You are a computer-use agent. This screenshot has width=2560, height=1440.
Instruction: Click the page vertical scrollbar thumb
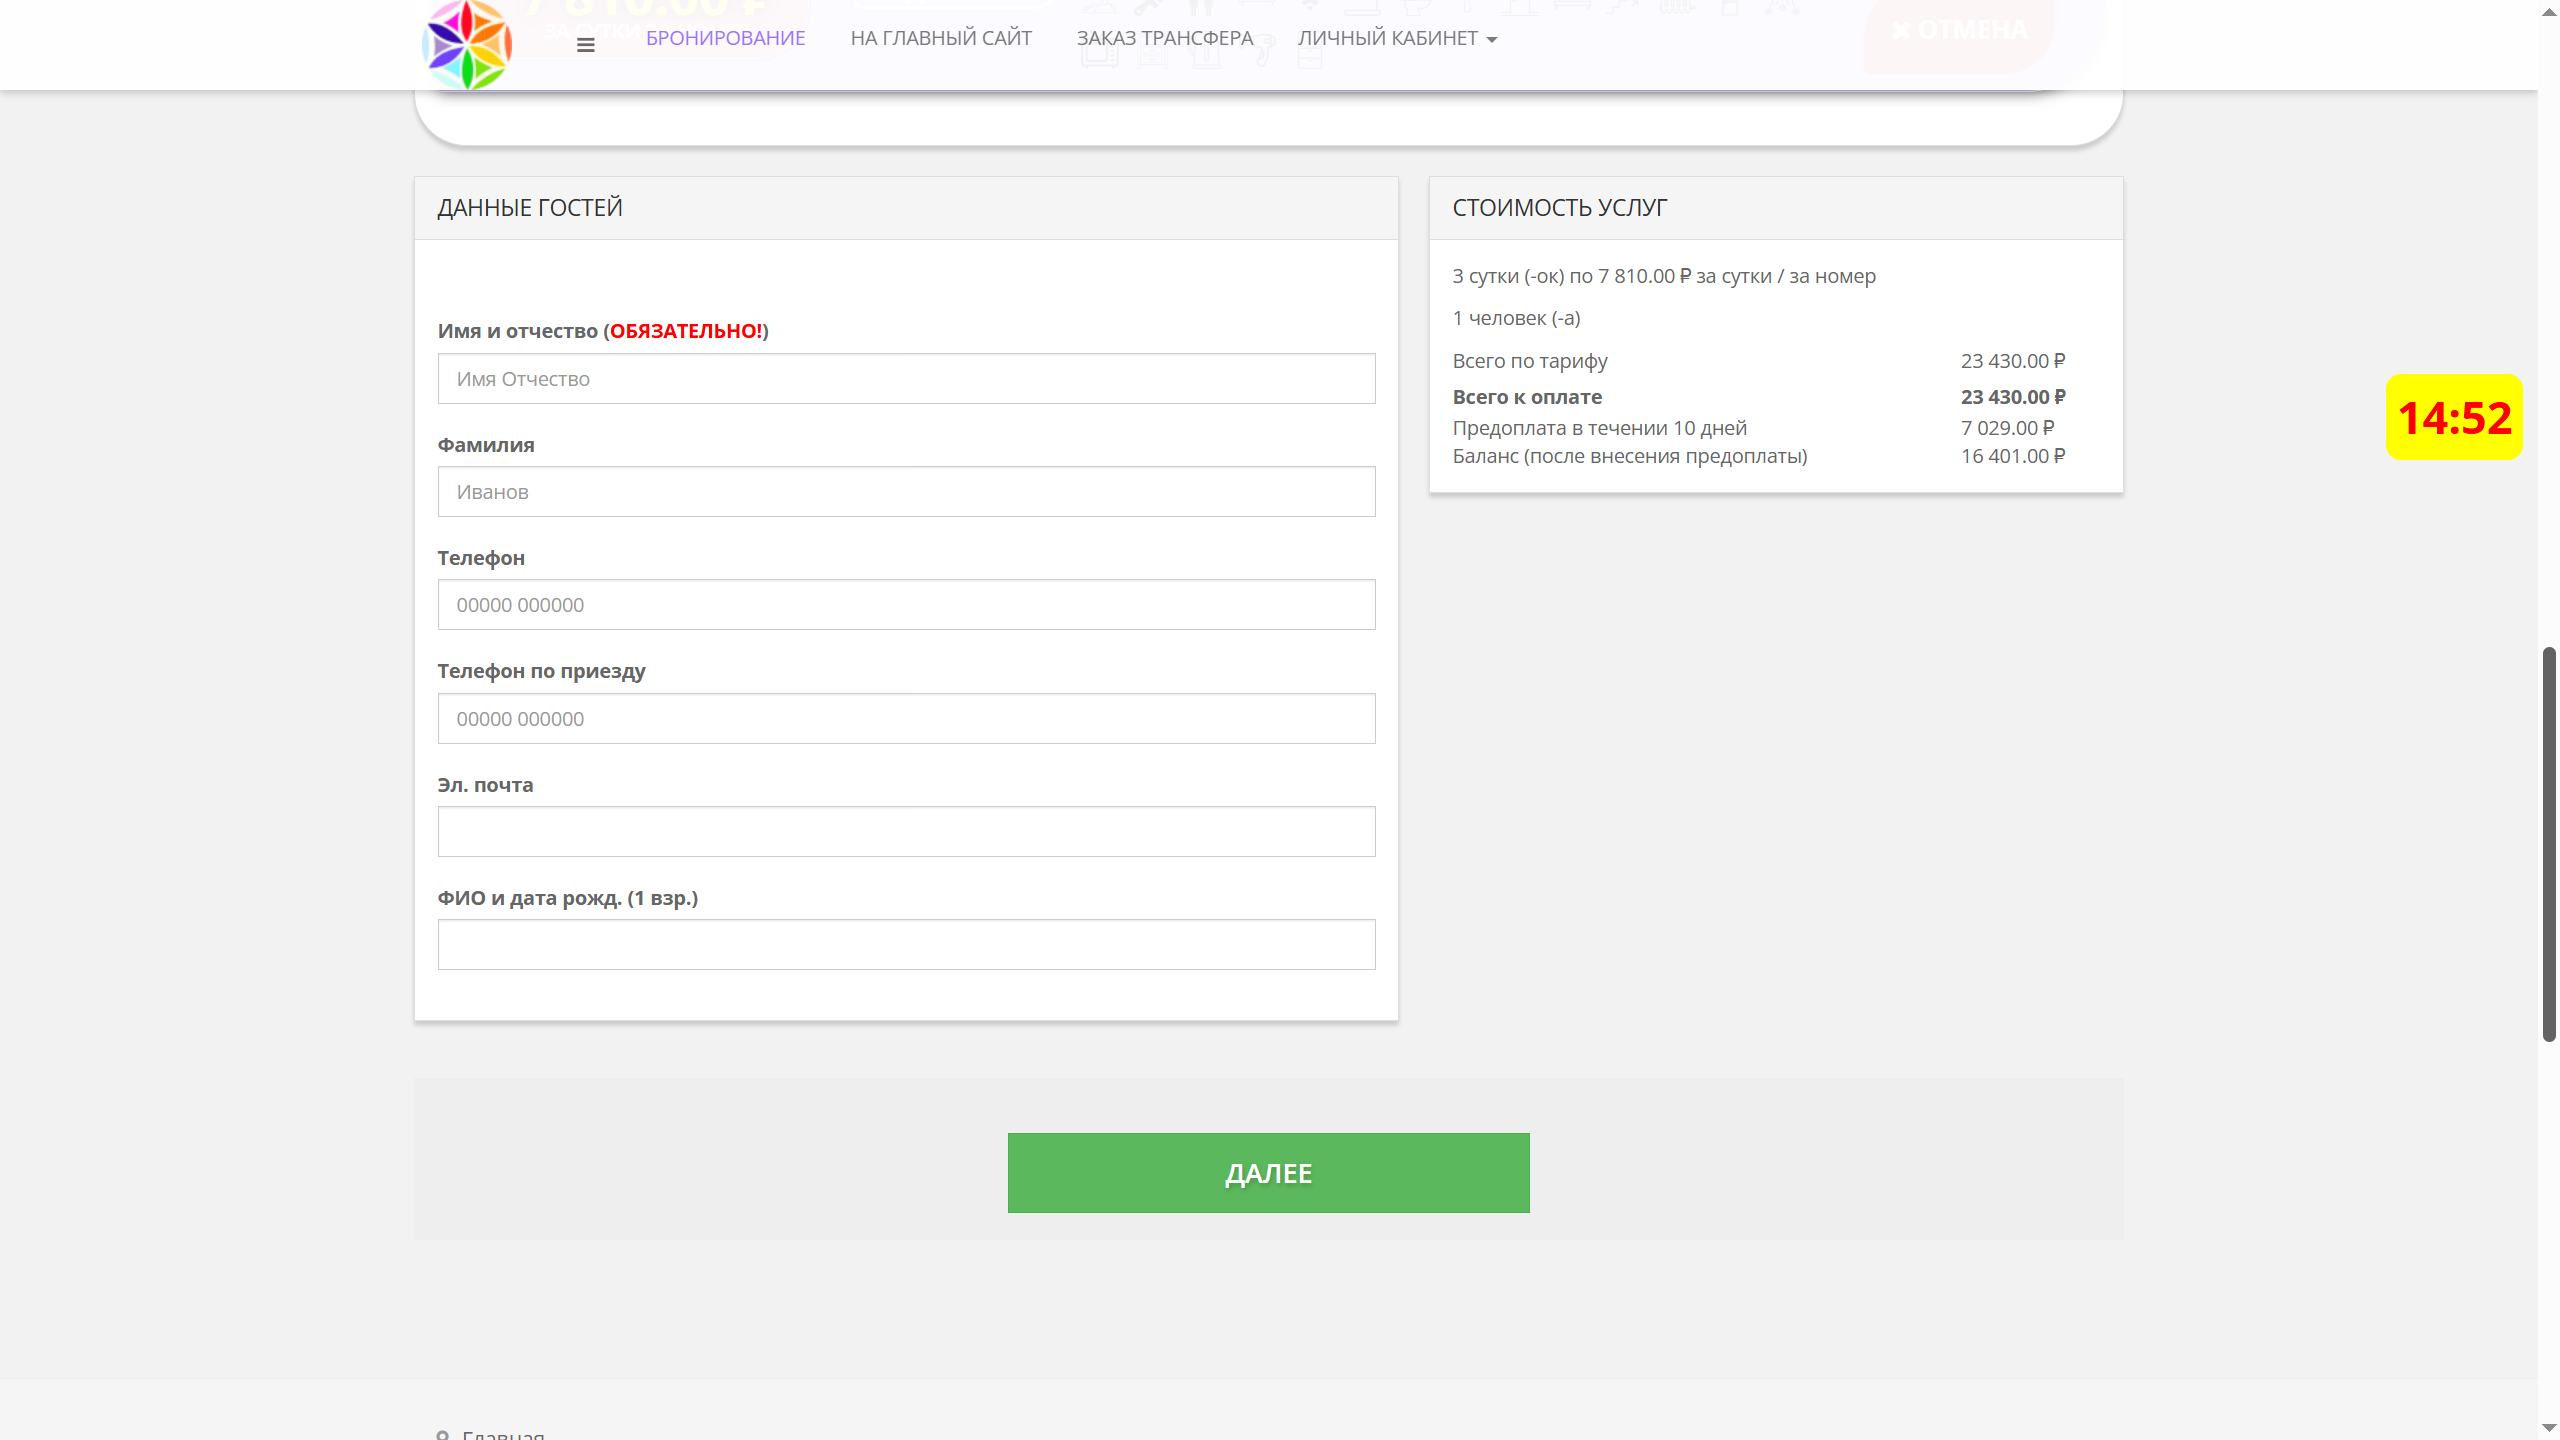pyautogui.click(x=2549, y=845)
